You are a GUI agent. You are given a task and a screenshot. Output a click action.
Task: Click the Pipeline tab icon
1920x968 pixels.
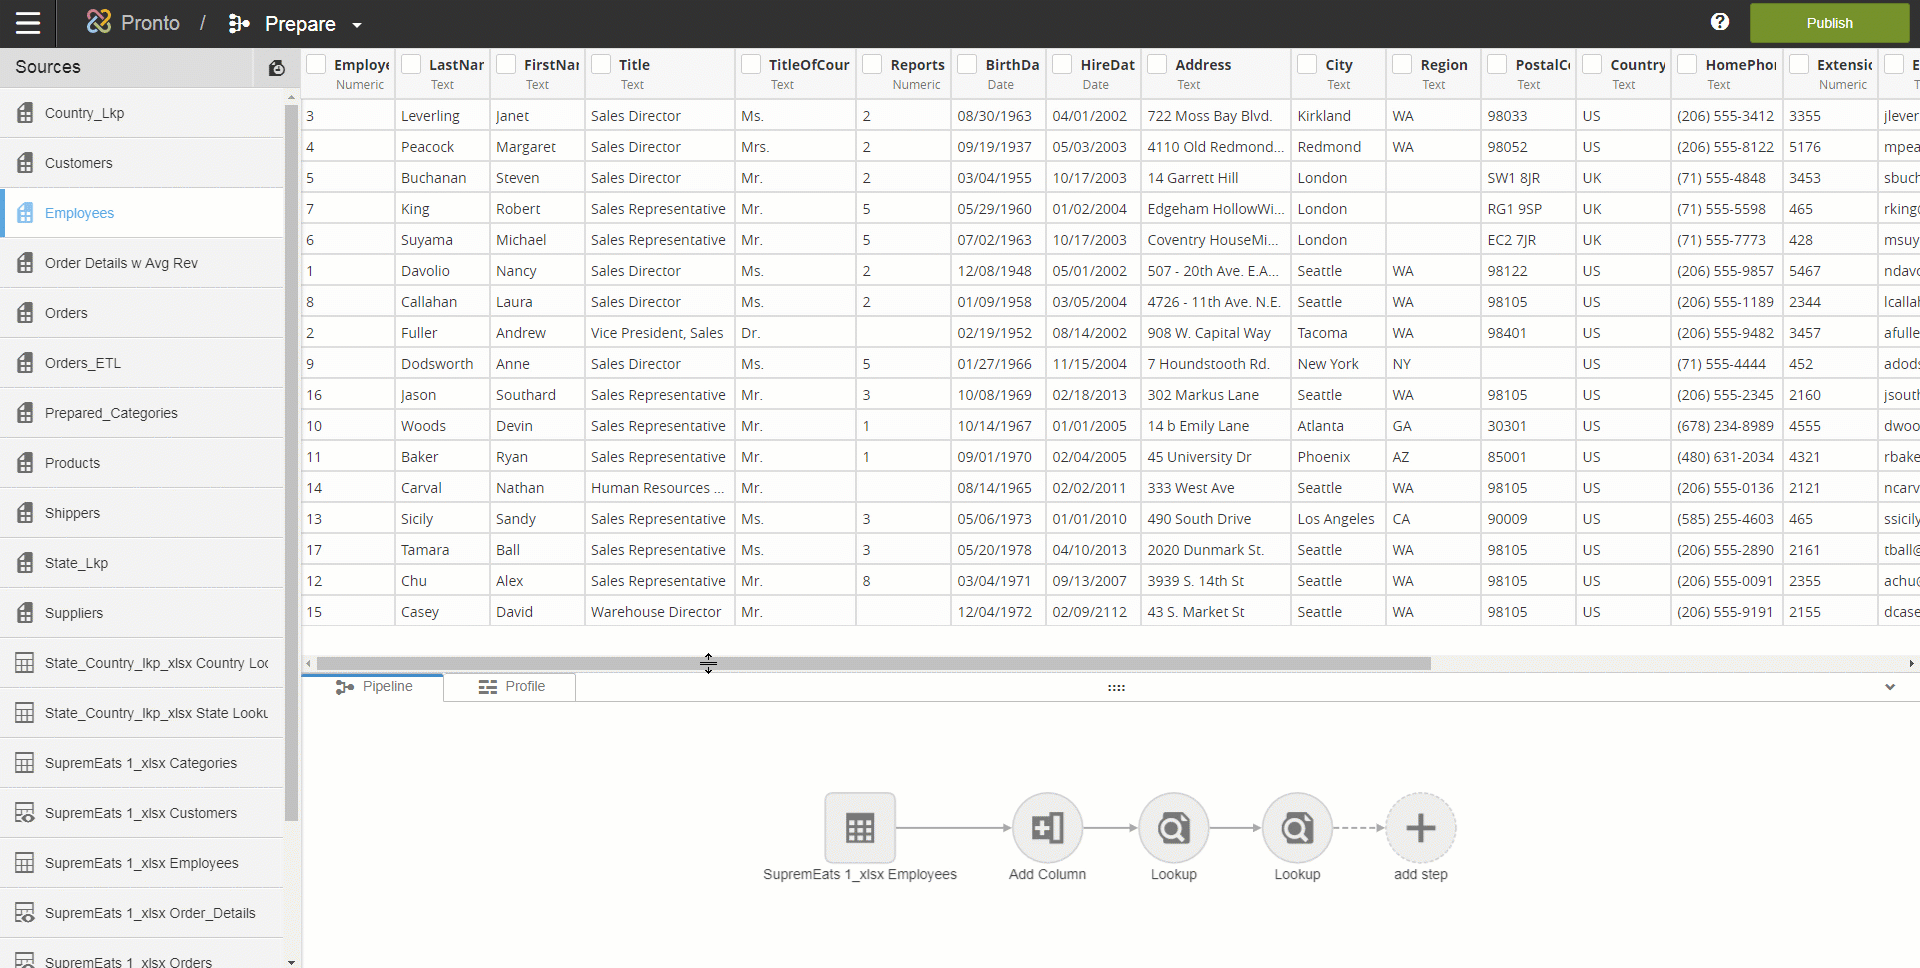point(345,687)
